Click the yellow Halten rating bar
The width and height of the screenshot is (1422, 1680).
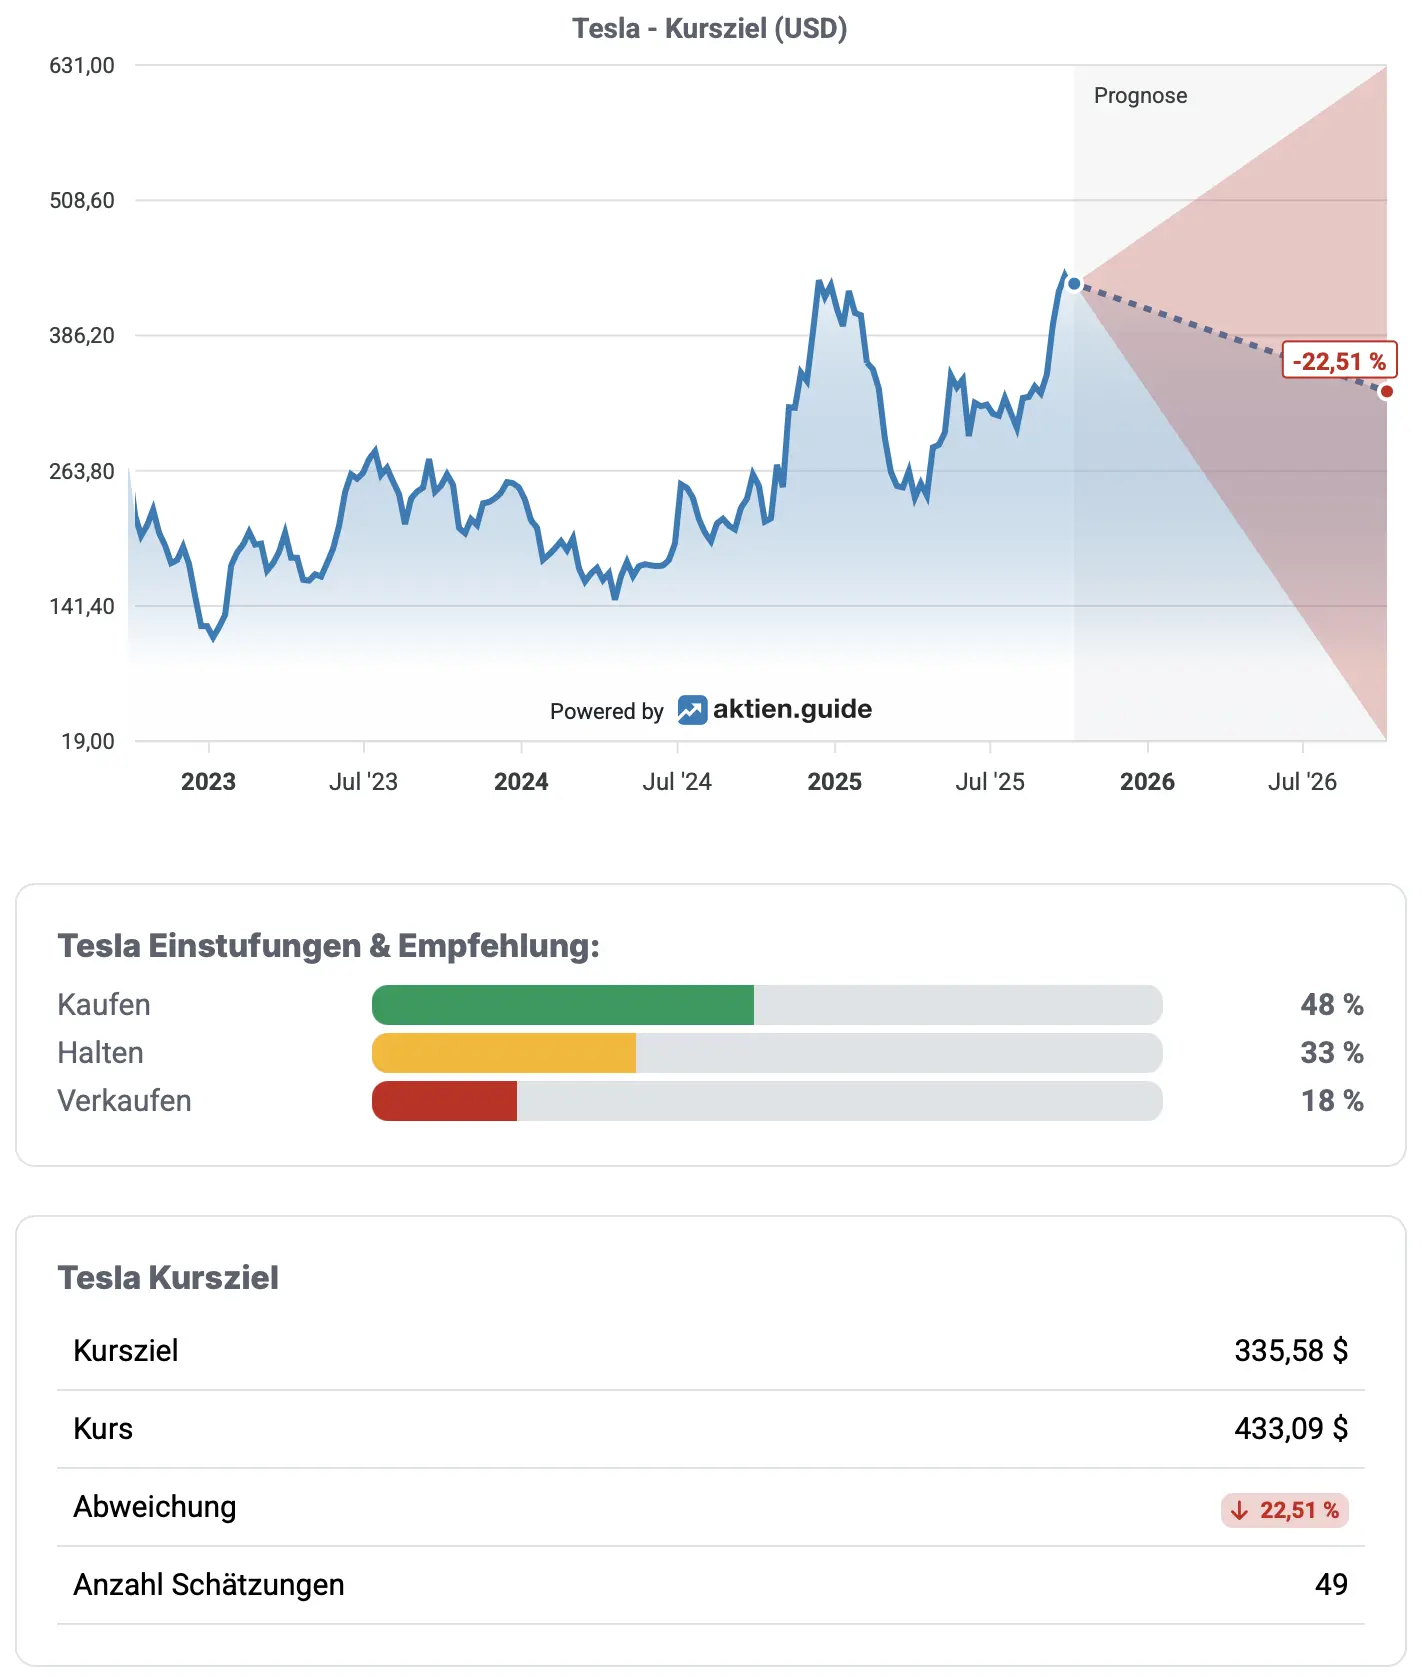(504, 1053)
